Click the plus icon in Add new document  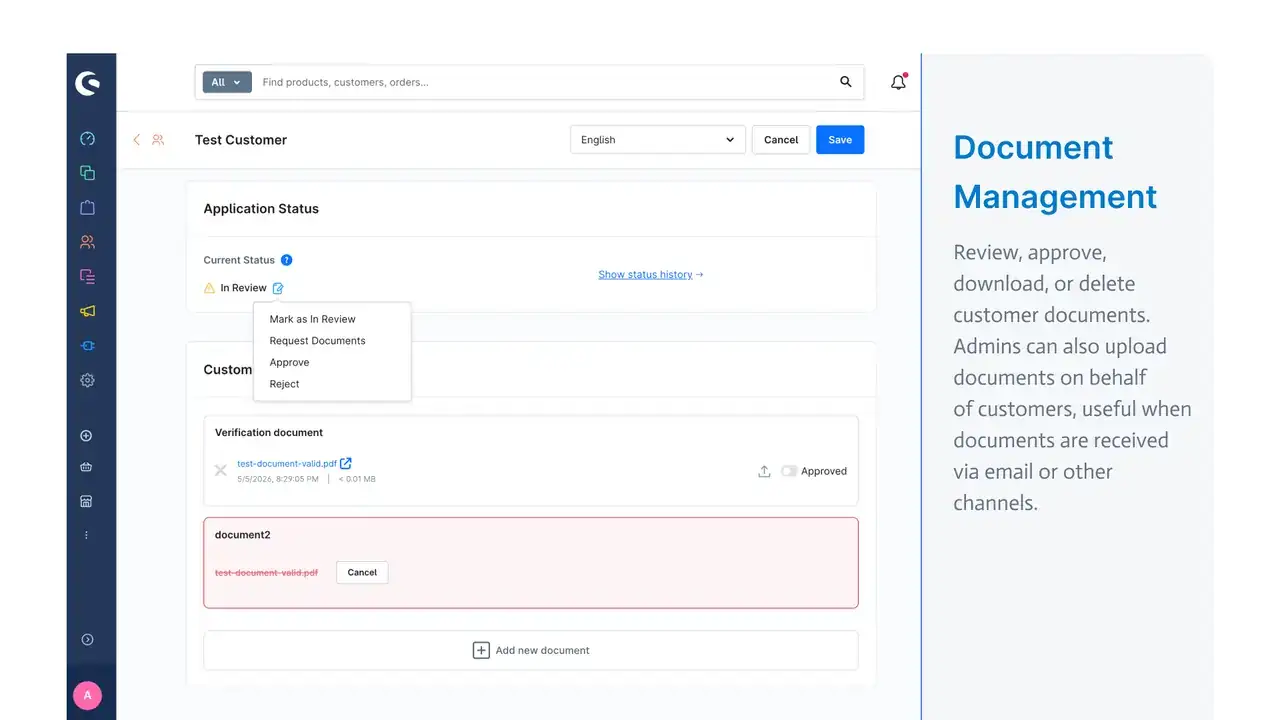(x=481, y=650)
